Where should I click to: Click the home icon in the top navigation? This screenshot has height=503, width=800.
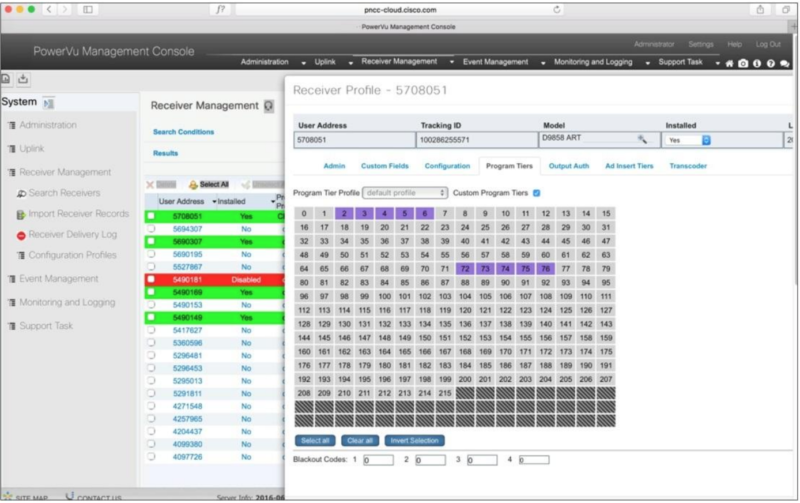(x=729, y=63)
